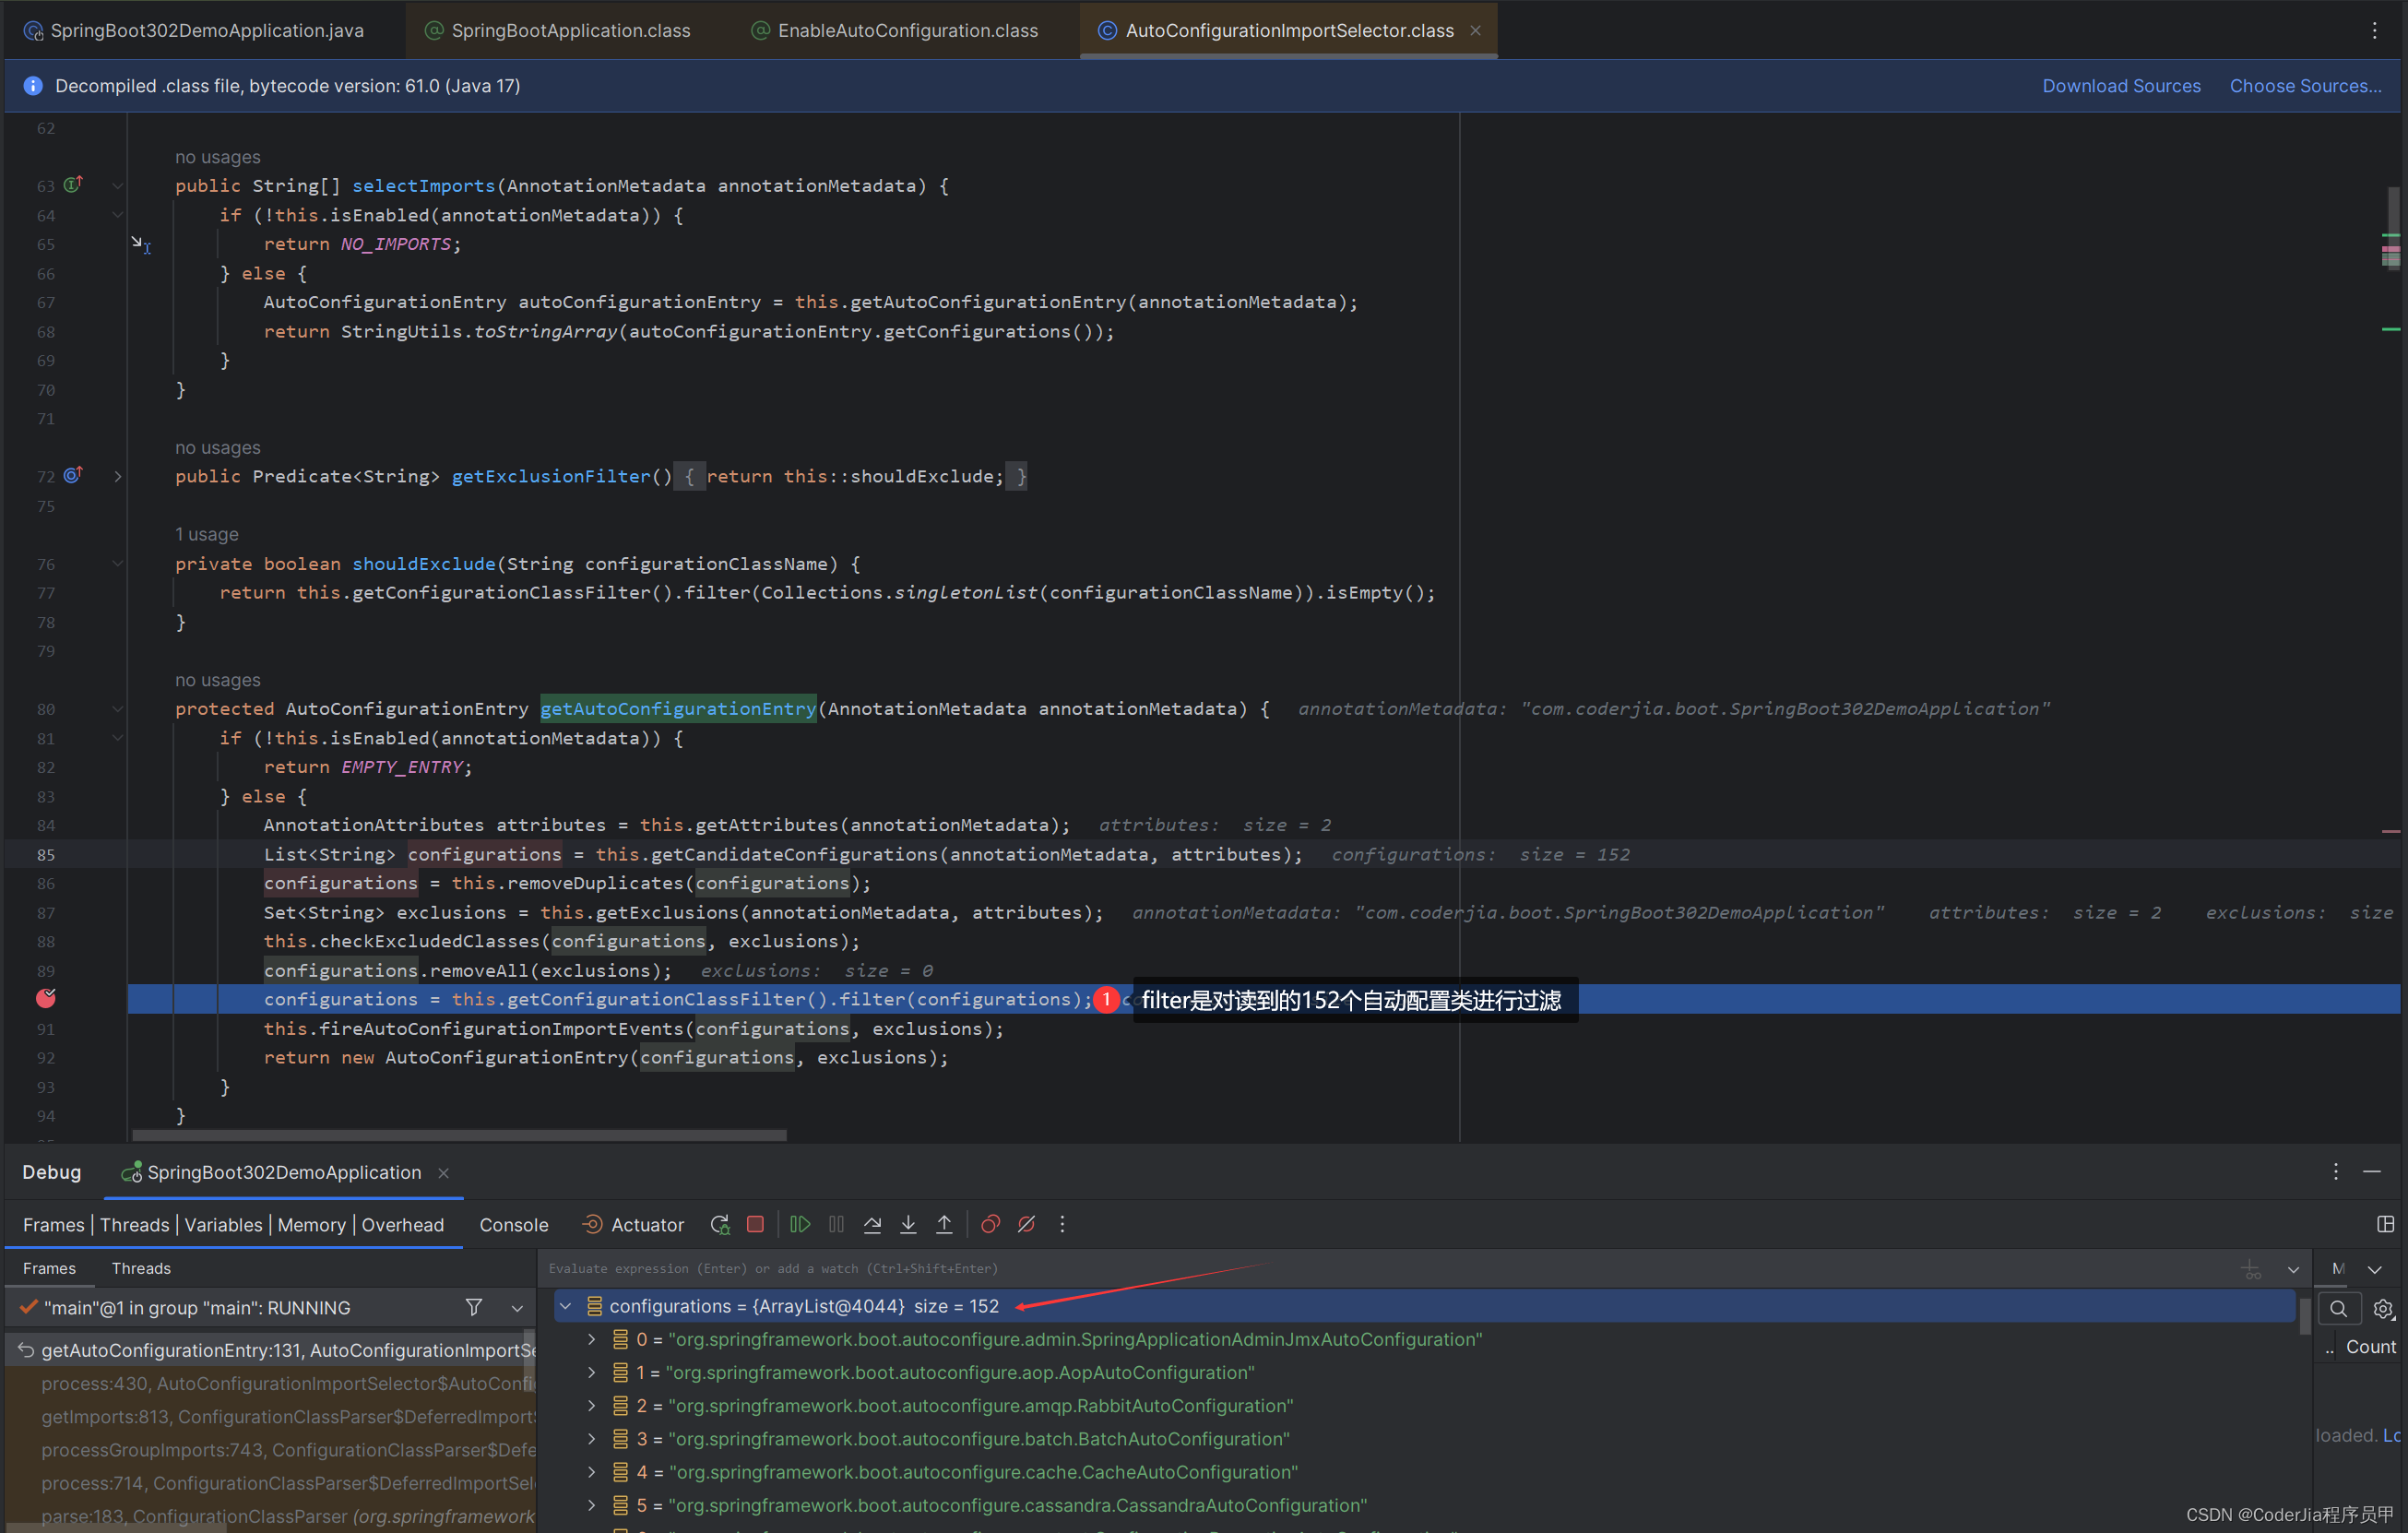This screenshot has height=1533, width=2408.
Task: Collapse the getAutoConfigurationEntry method fold
Action: point(117,709)
